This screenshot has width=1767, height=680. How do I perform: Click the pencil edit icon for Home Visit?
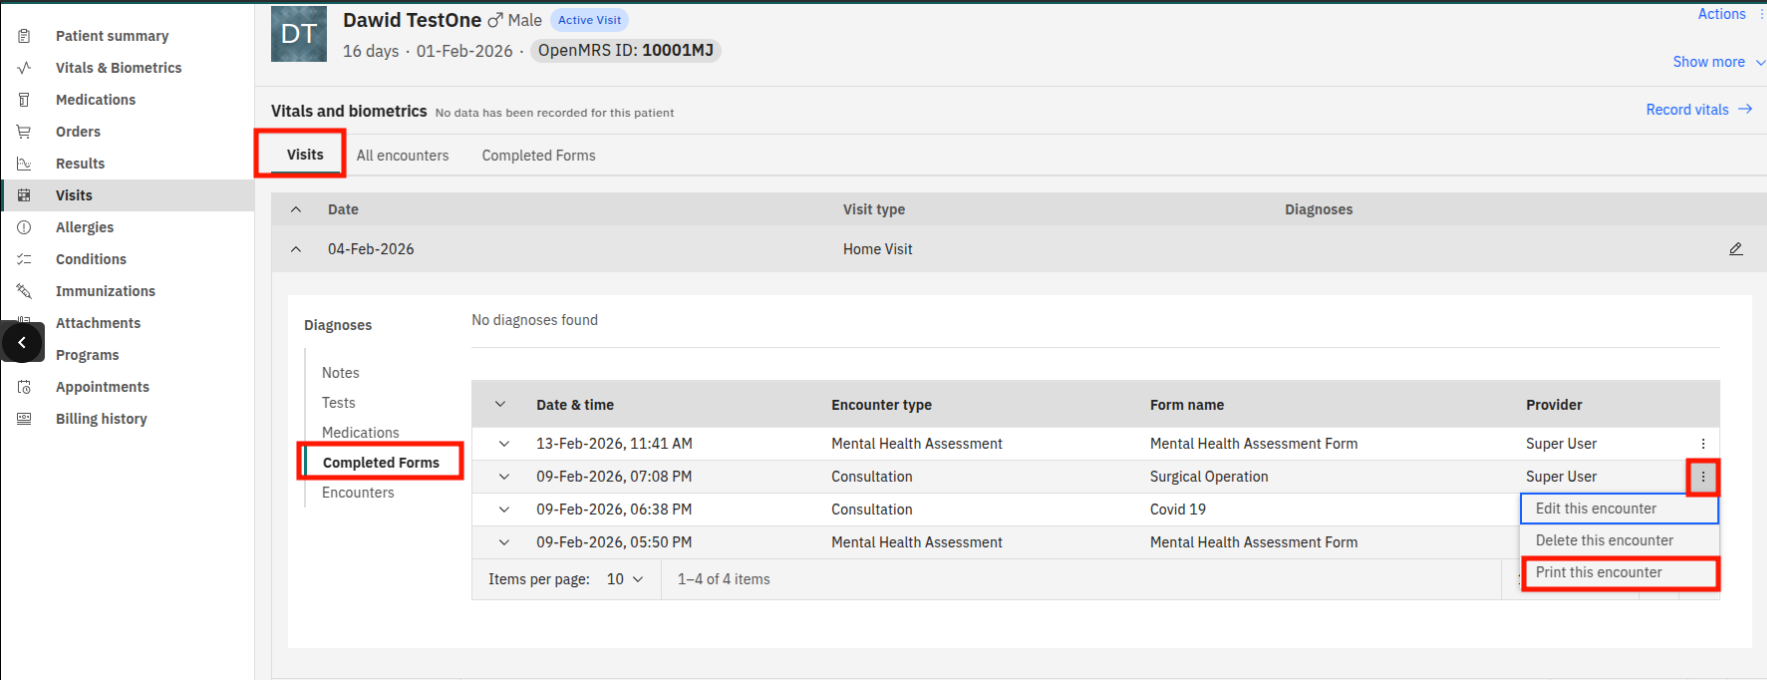[1735, 249]
